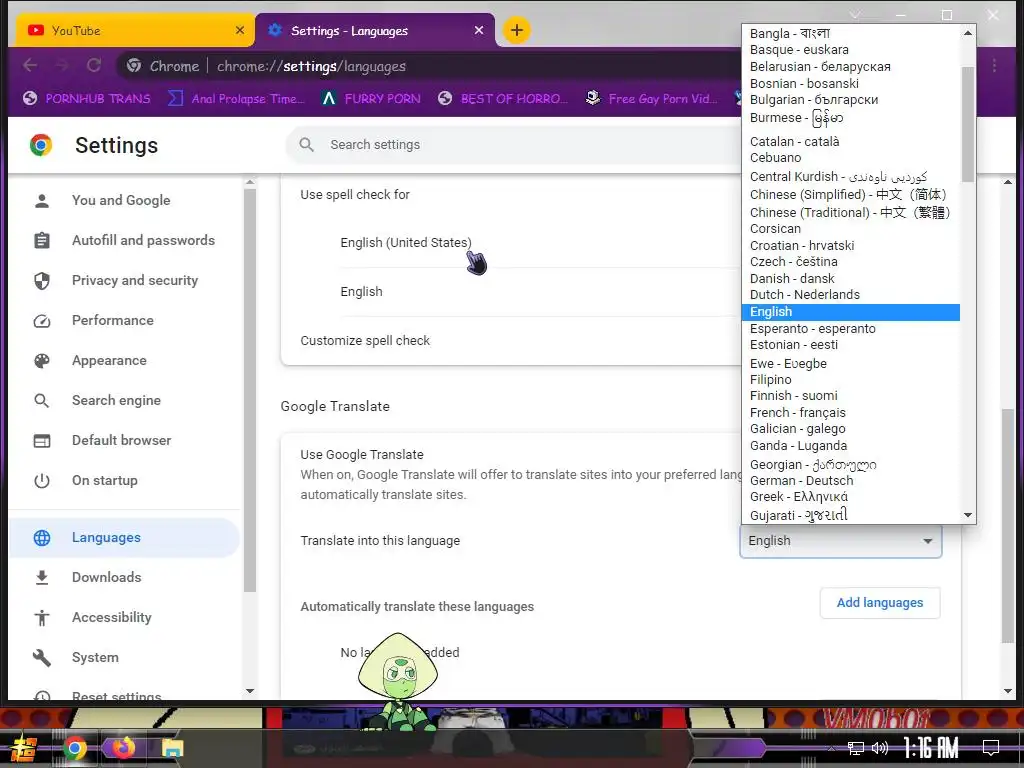Screen dimensions: 1024x768
Task: Select highlighted English option in list
Action: pyautogui.click(x=850, y=312)
